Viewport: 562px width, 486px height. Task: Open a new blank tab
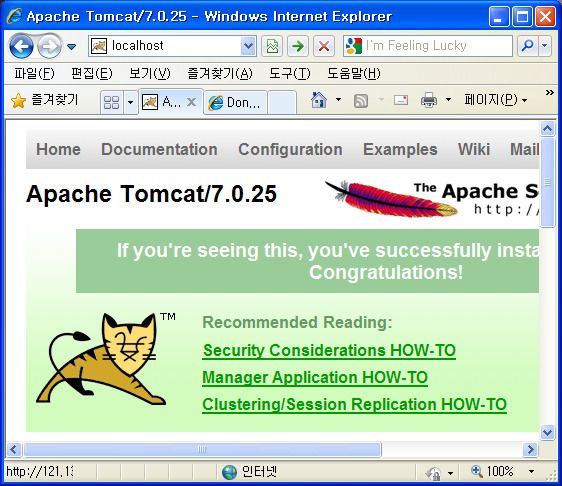coord(282,103)
